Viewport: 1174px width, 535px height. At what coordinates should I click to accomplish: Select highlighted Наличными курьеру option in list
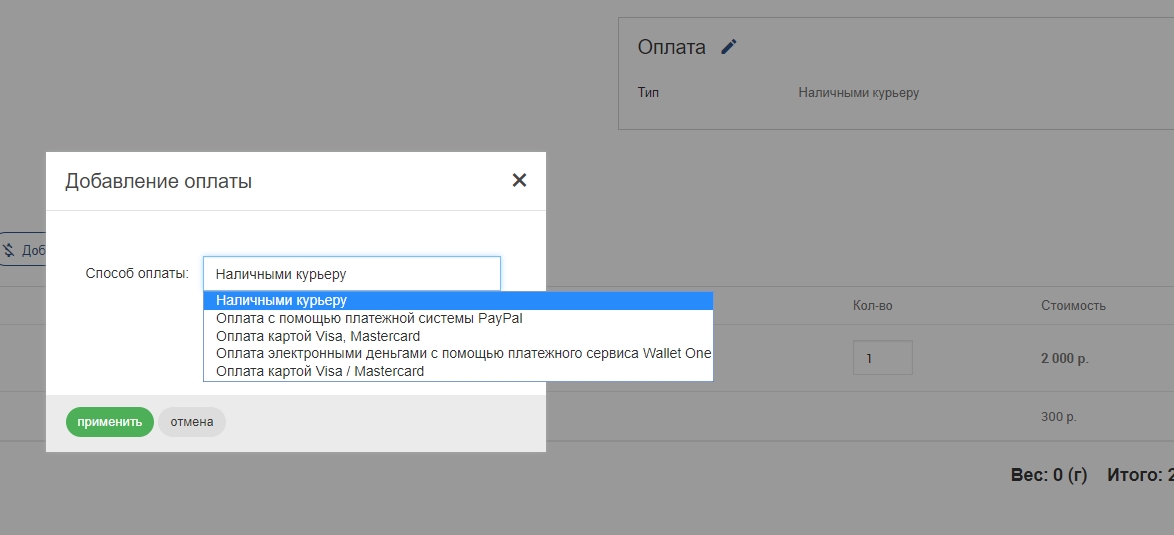click(457, 300)
